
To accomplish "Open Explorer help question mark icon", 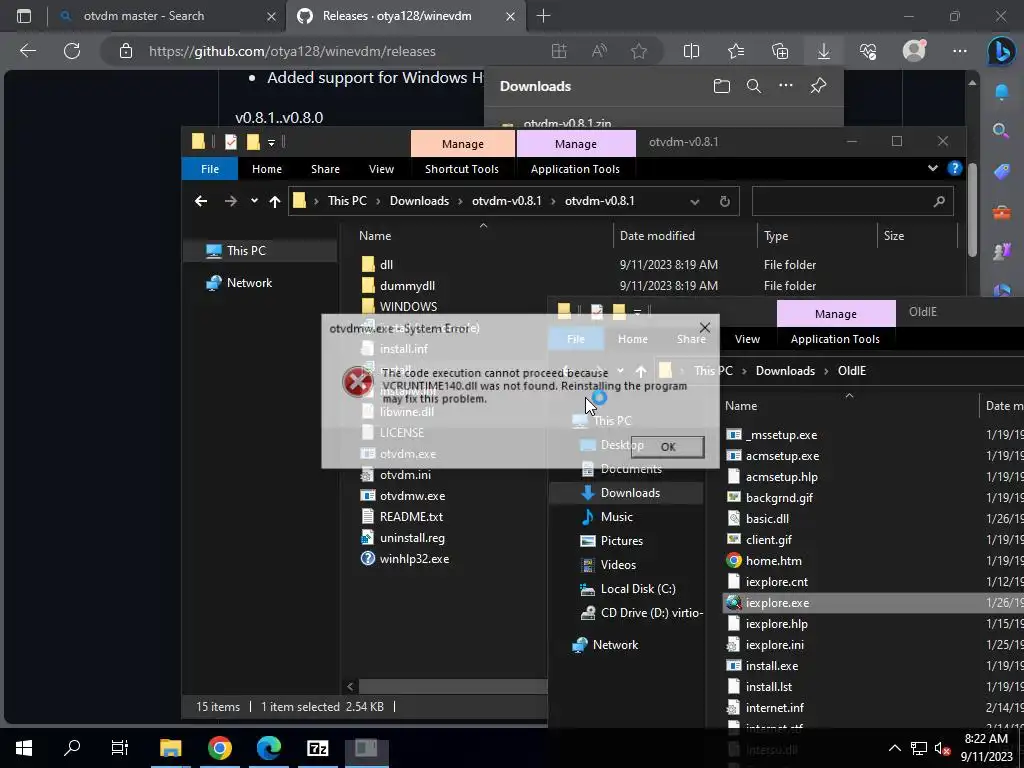I will [x=955, y=168].
